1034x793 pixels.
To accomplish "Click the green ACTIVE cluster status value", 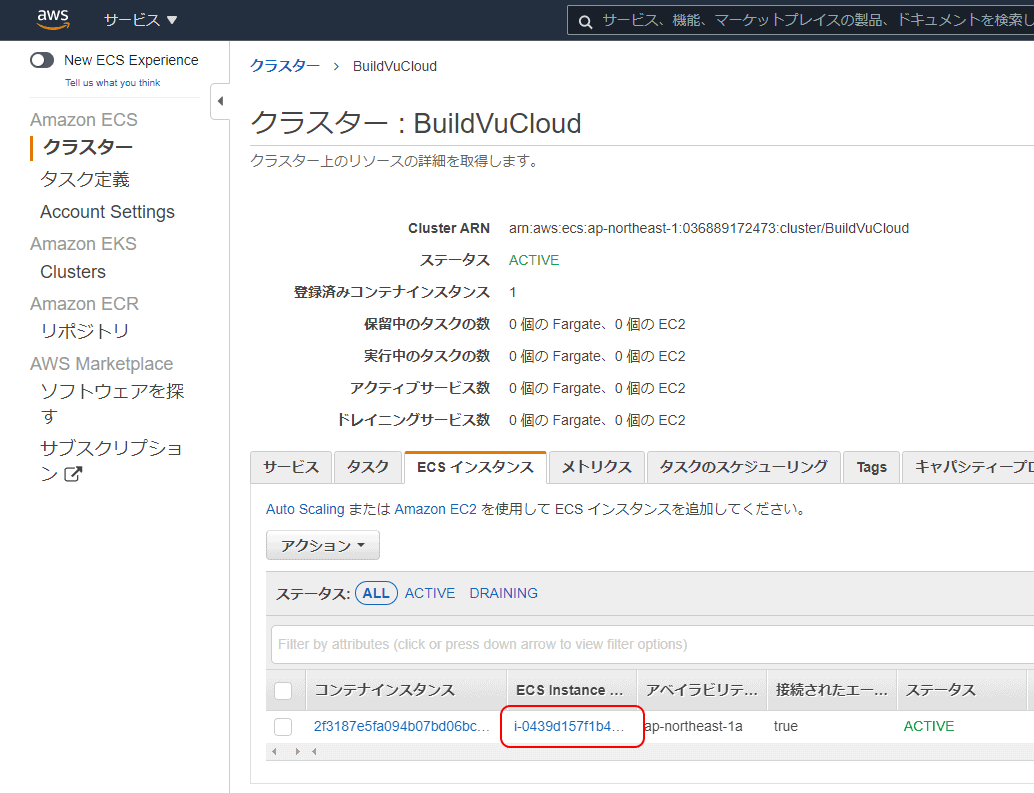I will [x=533, y=260].
